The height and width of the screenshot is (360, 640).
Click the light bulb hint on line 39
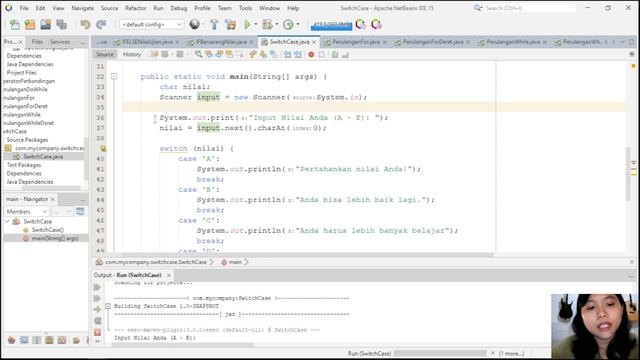[103, 149]
